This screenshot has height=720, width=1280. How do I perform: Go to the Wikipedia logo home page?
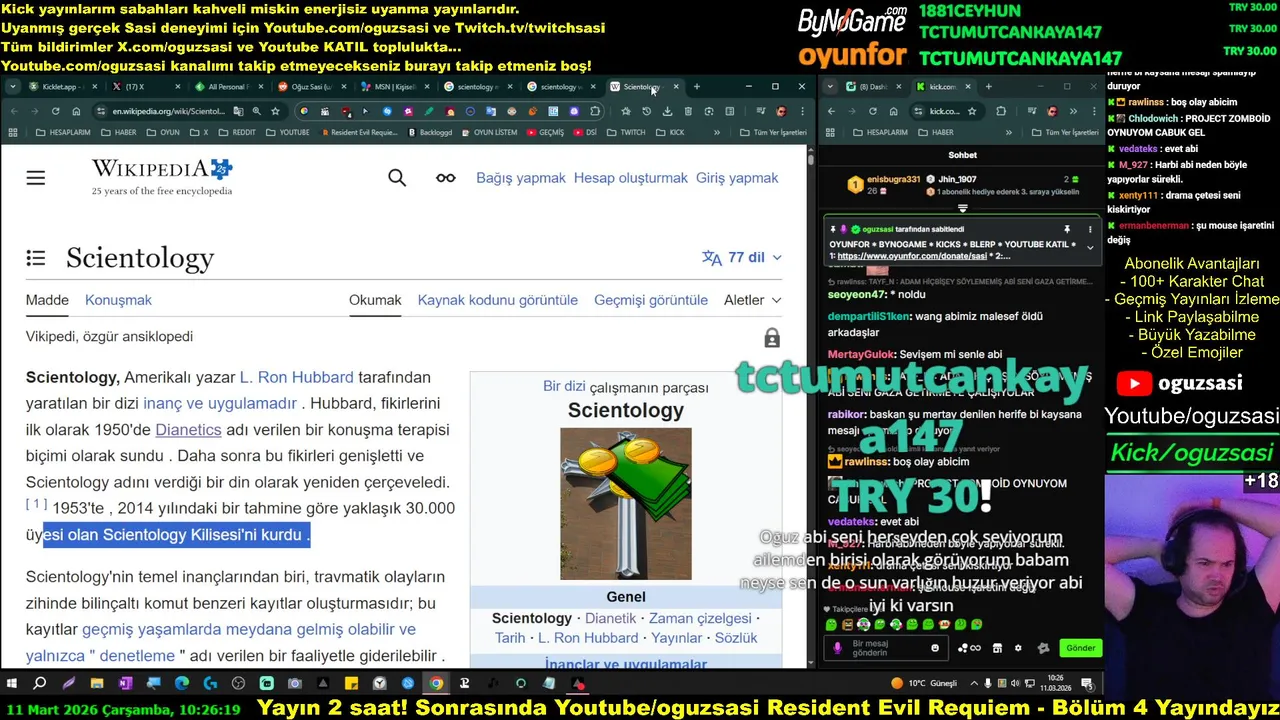point(162,177)
